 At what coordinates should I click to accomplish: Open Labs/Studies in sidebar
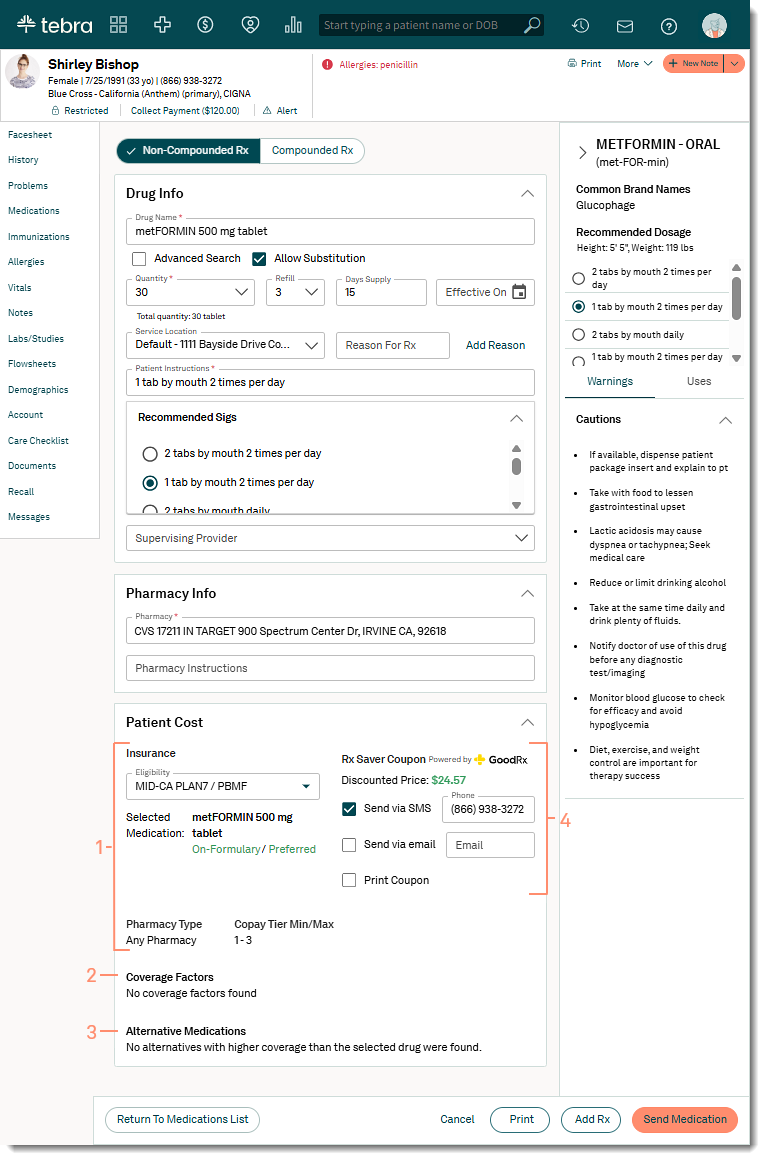pos(36,339)
